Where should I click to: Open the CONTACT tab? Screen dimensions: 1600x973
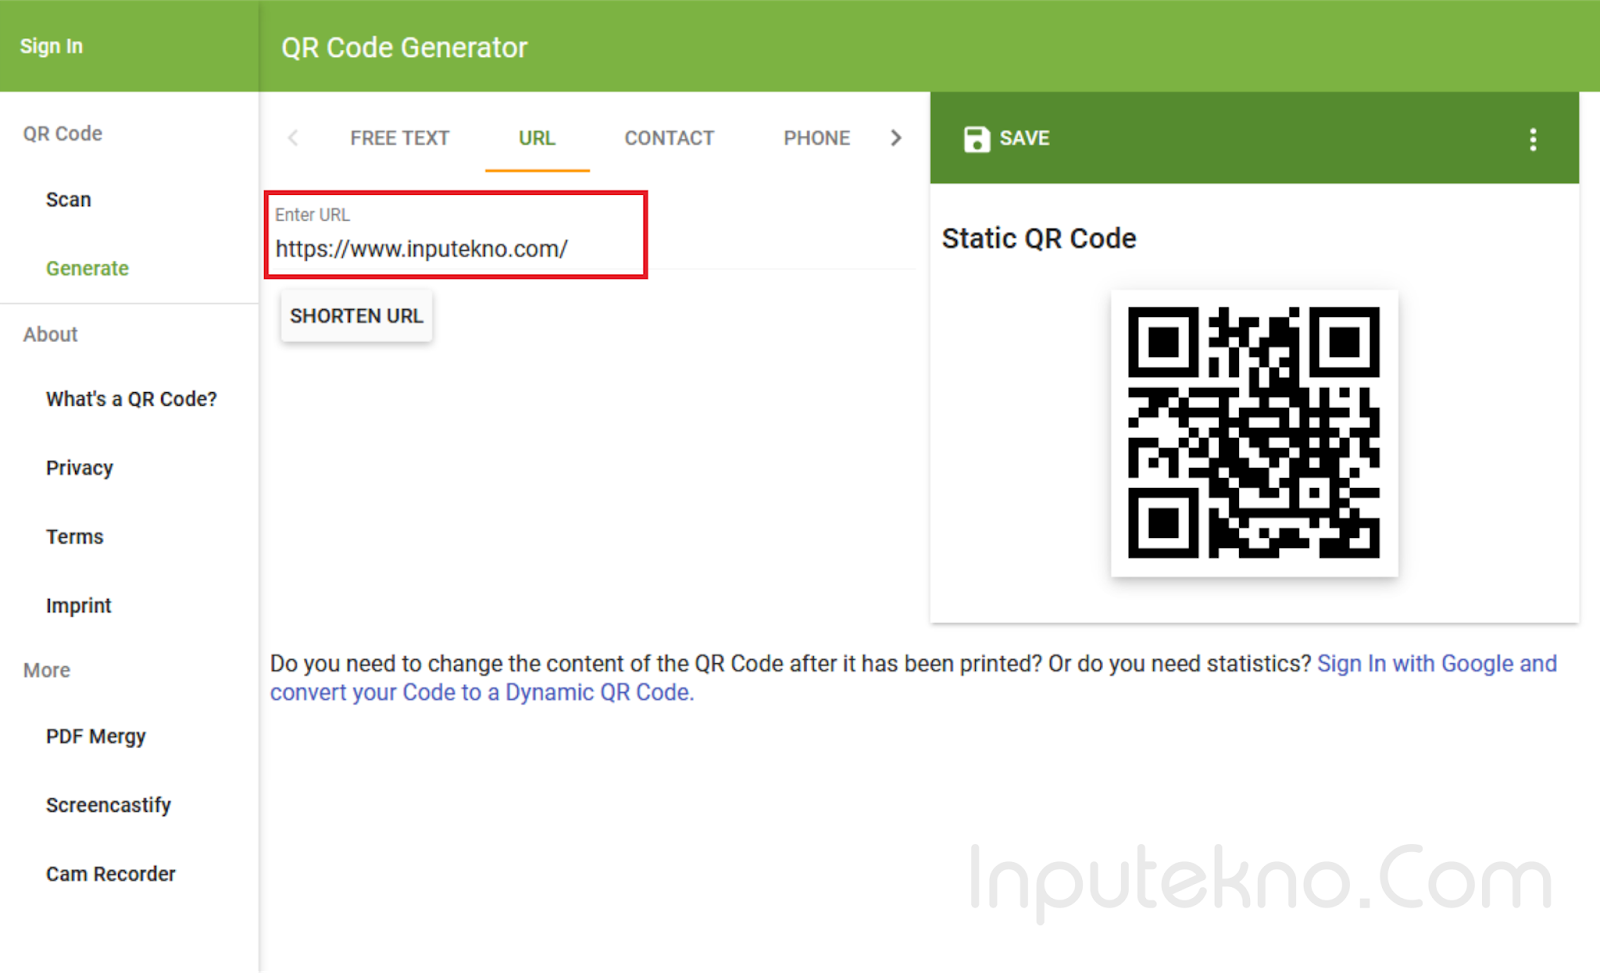[669, 138]
